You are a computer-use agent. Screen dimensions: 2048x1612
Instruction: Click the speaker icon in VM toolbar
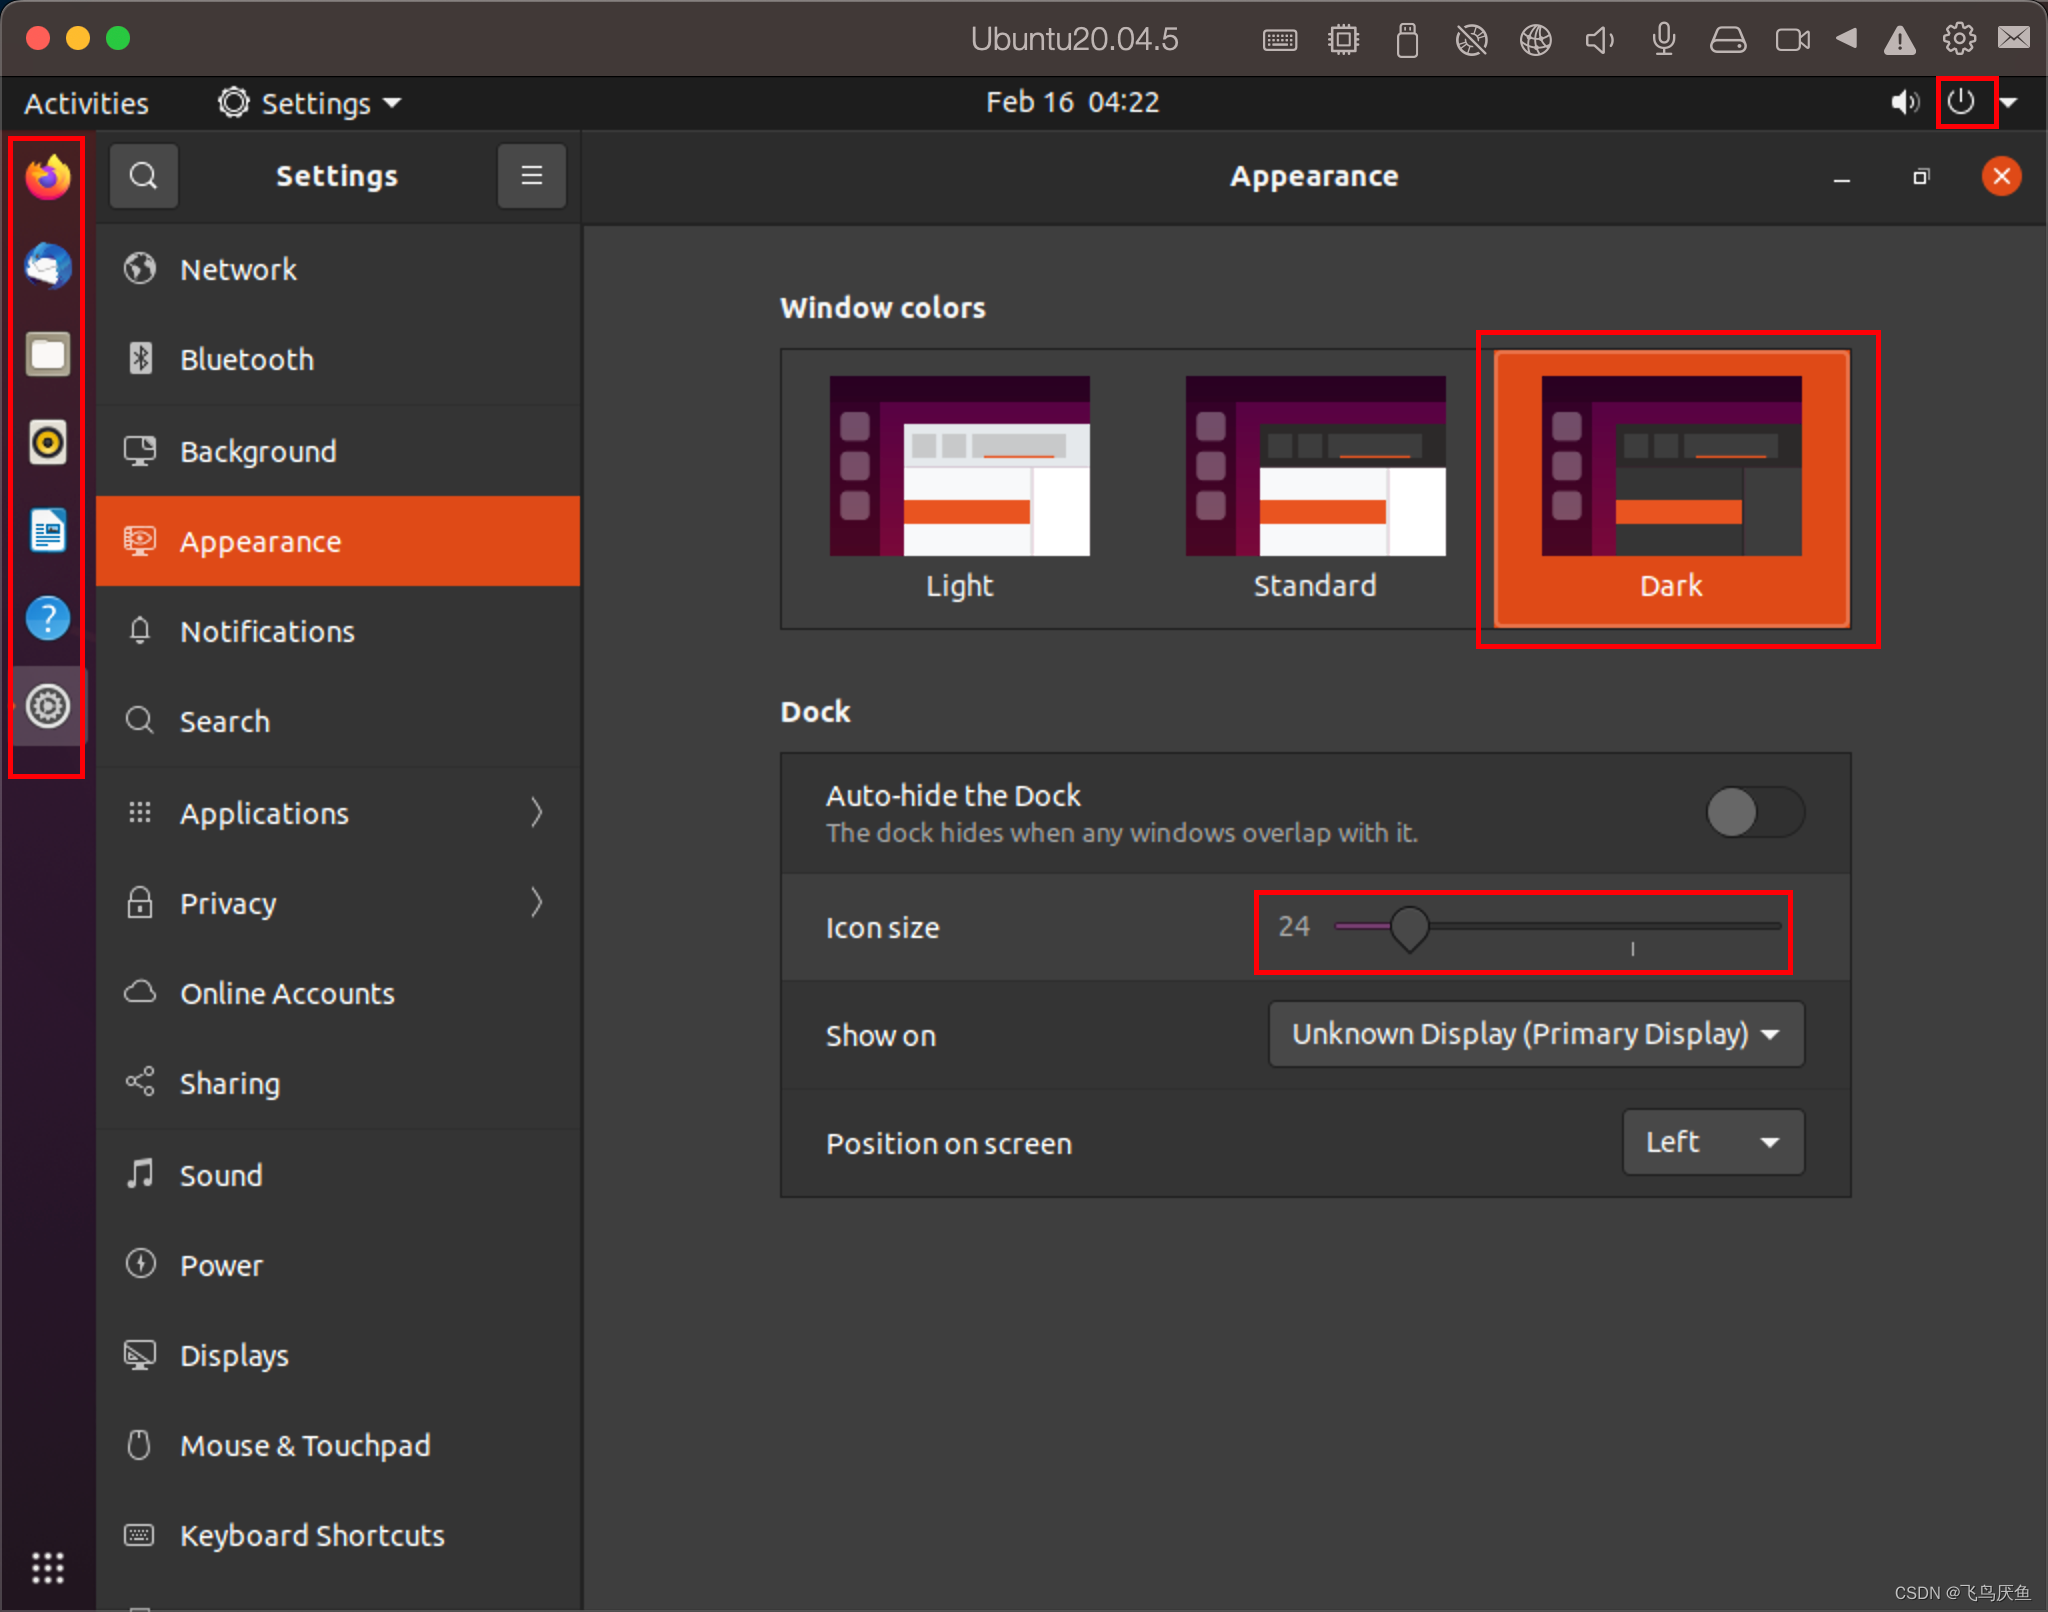click(1599, 40)
